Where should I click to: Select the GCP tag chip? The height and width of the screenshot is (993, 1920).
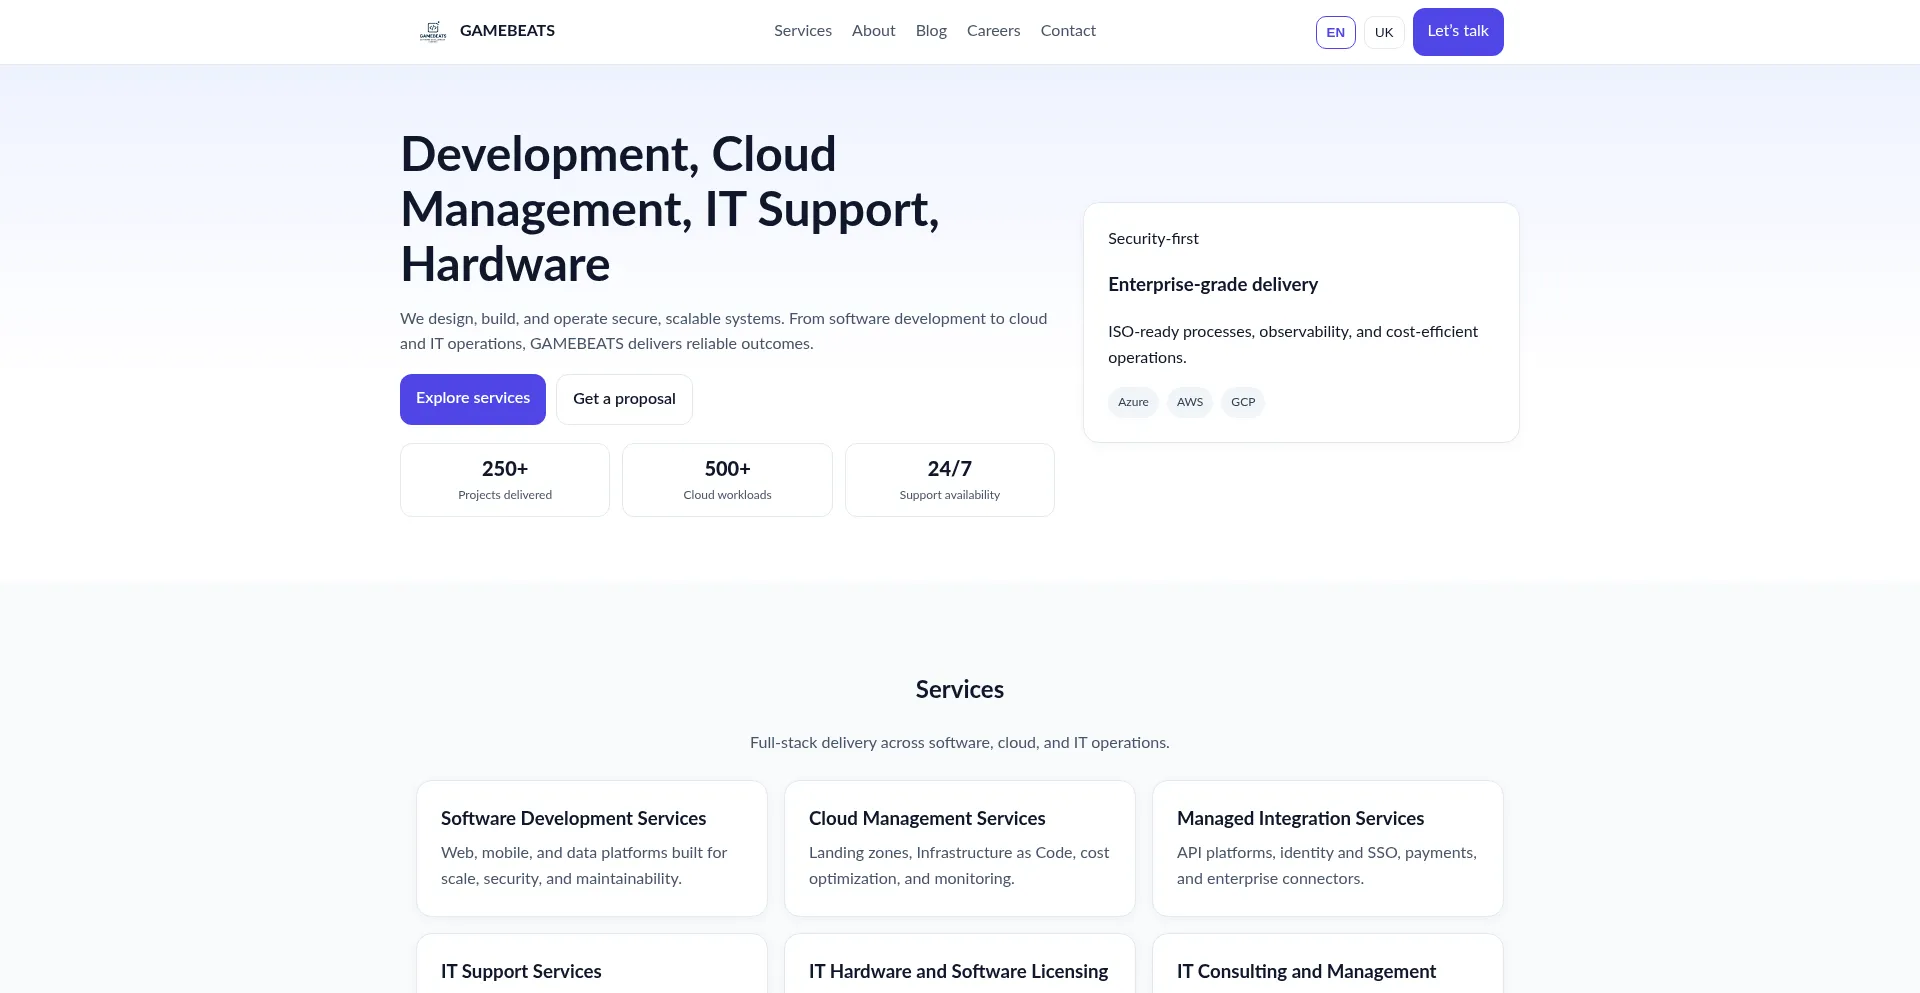pos(1243,402)
